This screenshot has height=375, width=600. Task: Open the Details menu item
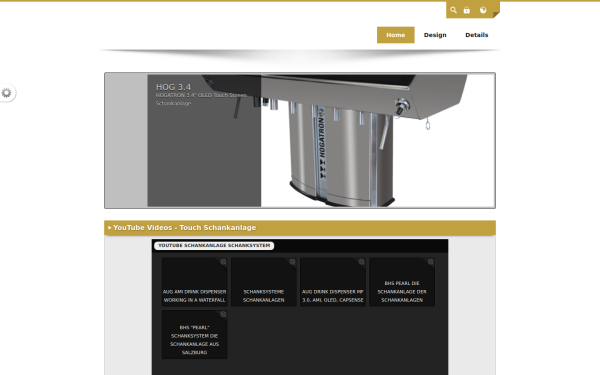[477, 35]
